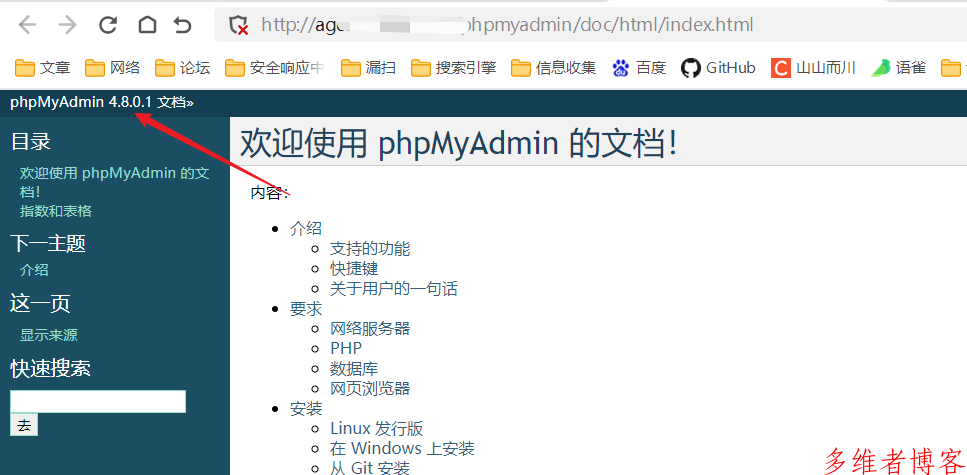Click 显示来源 under 这一页
The height and width of the screenshot is (475, 967).
pyautogui.click(x=48, y=335)
